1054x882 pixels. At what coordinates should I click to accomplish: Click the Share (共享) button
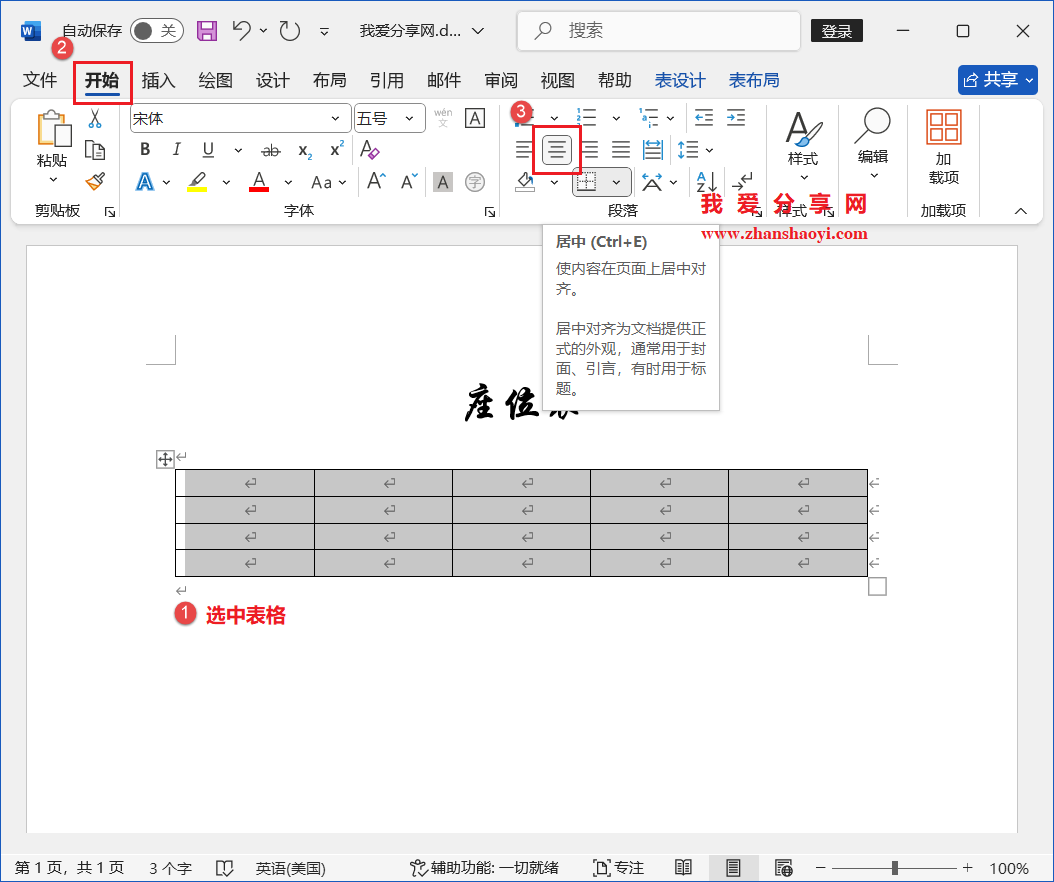point(998,80)
